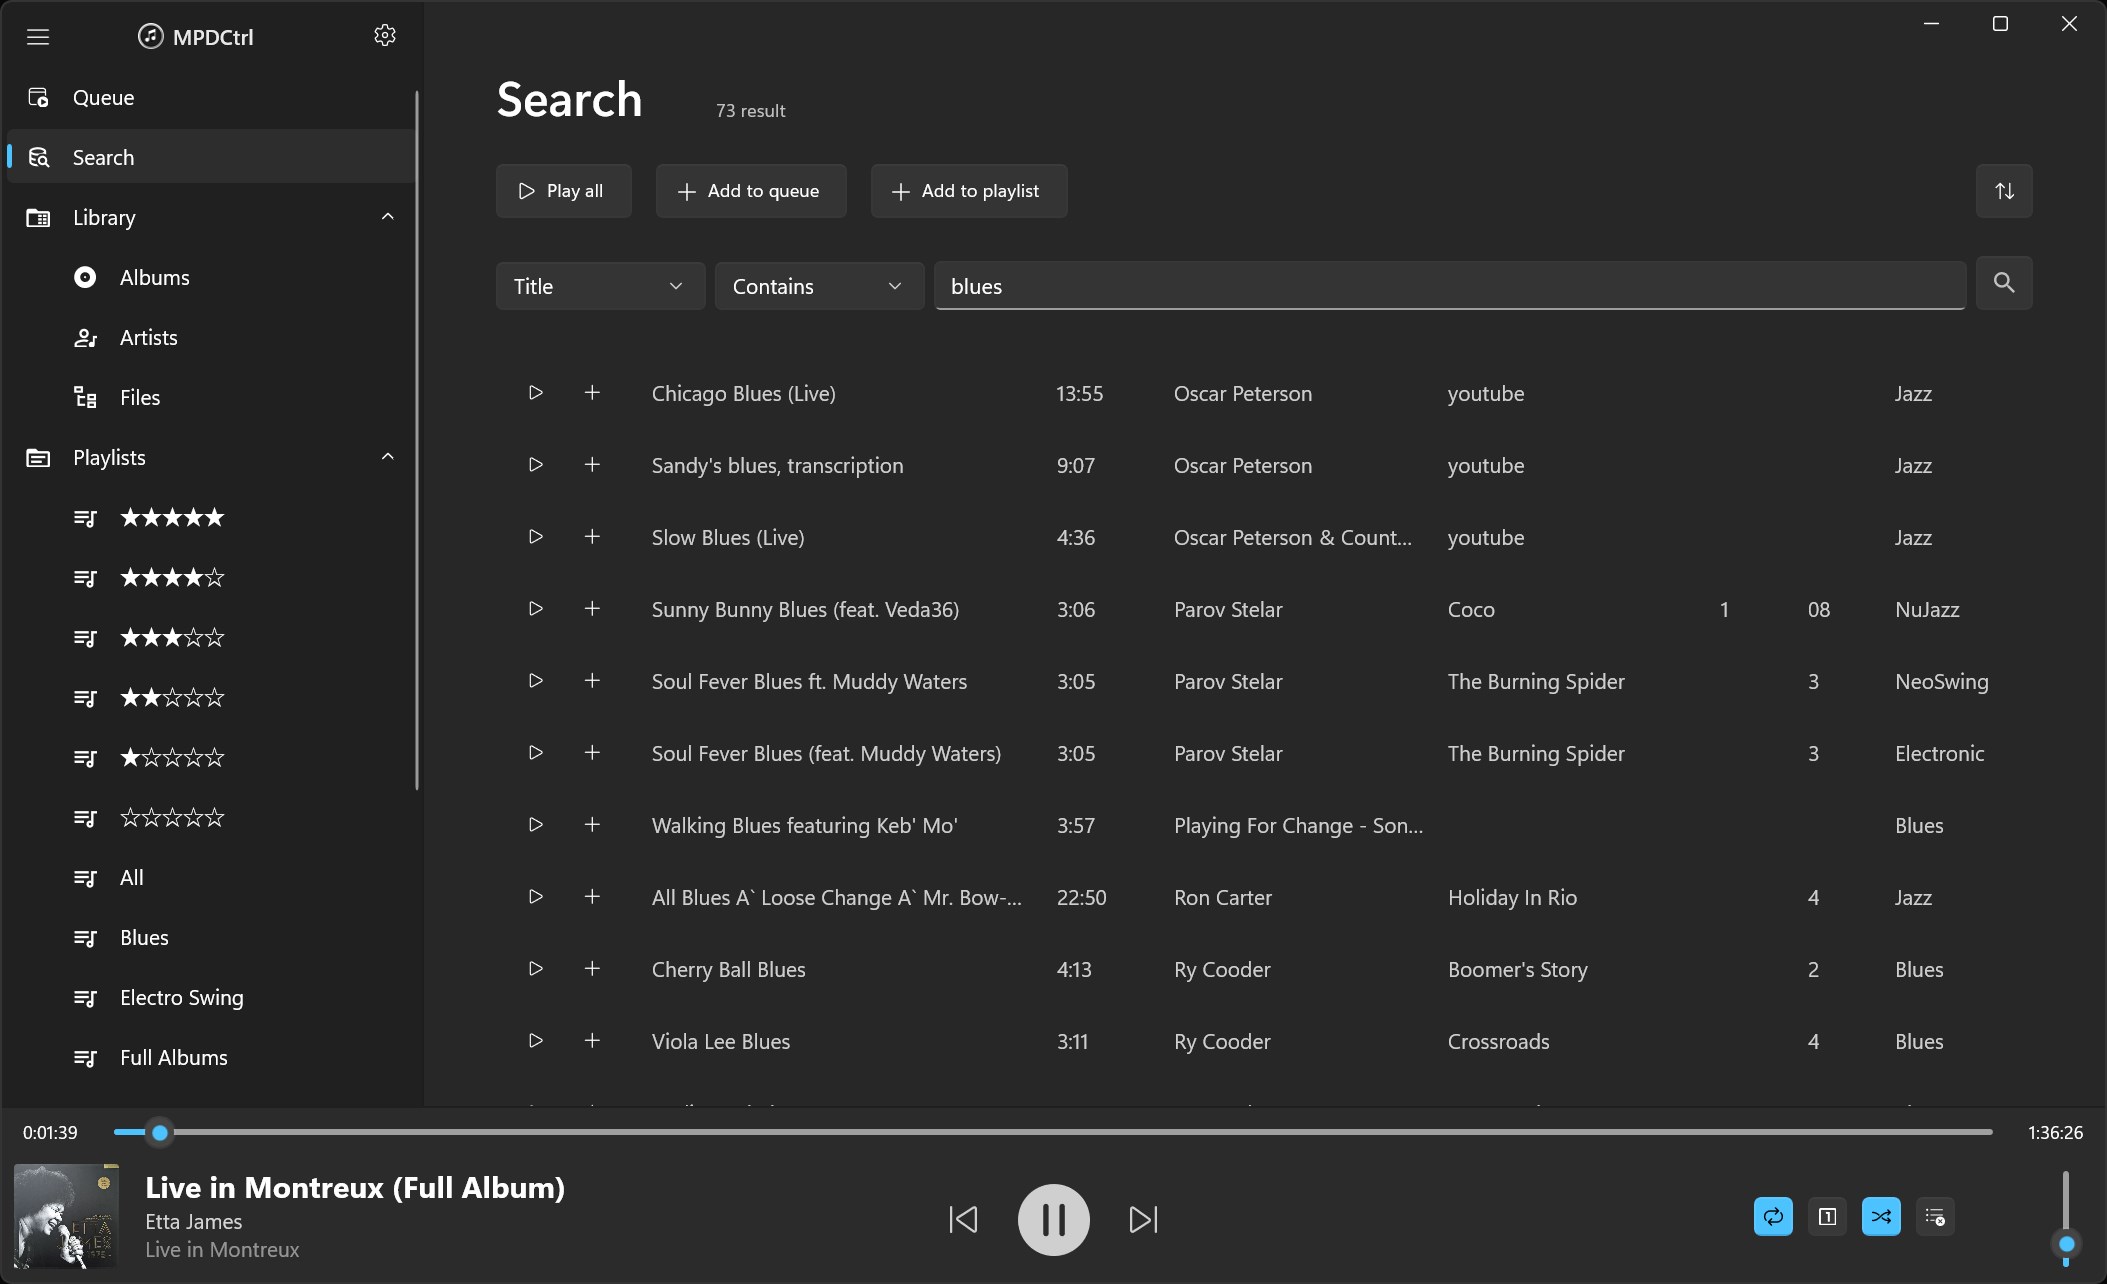The height and width of the screenshot is (1284, 2107).
Task: Open the Contains match type dropdown
Action: (x=819, y=286)
